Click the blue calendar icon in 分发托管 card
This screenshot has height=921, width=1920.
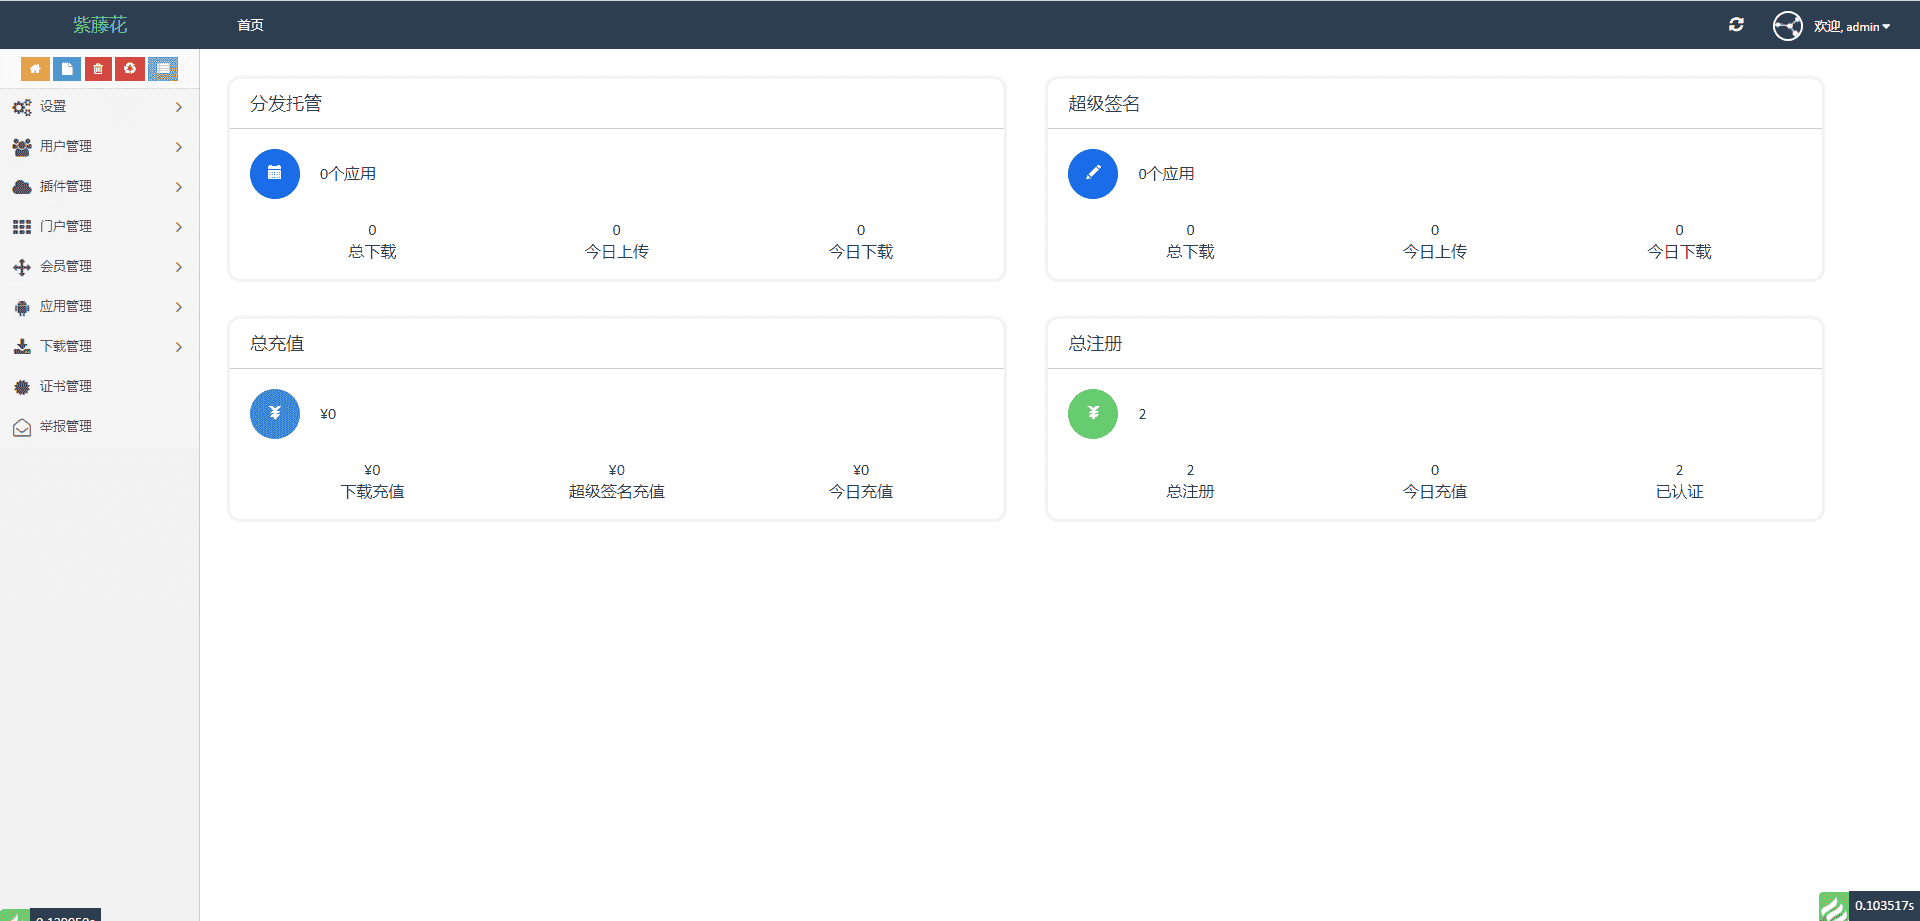[x=275, y=174]
